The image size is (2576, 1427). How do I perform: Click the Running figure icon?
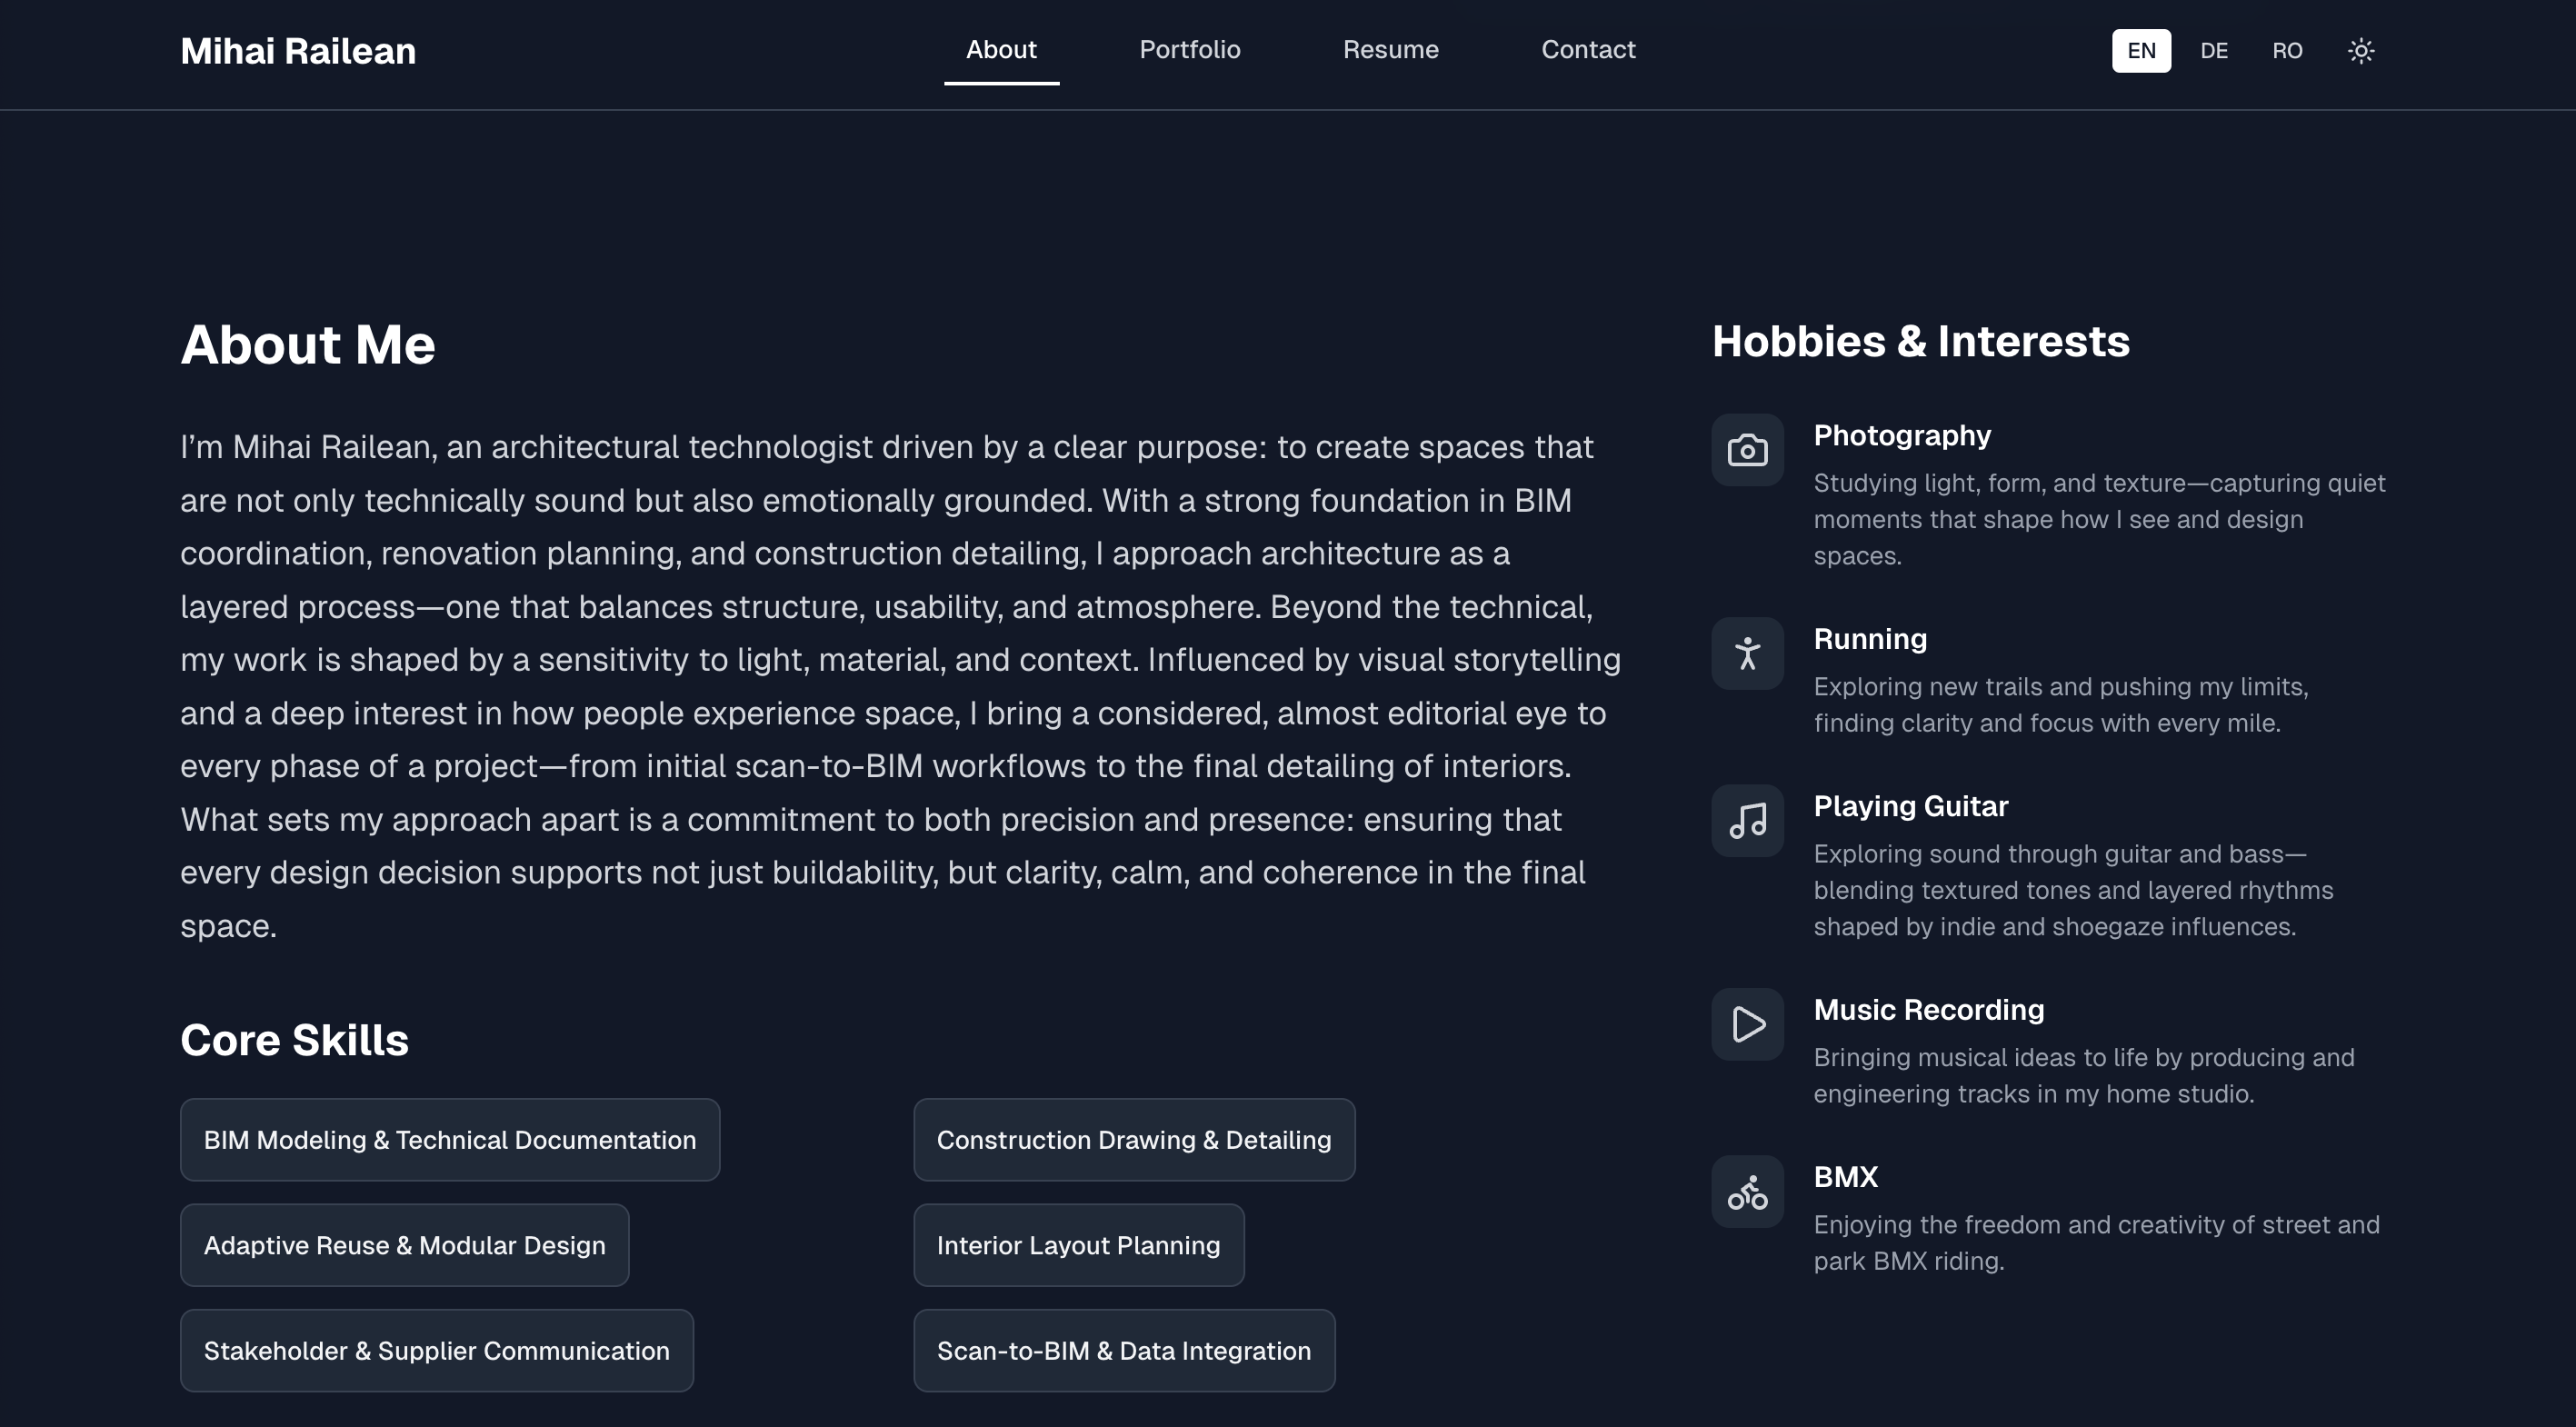[x=1747, y=654]
